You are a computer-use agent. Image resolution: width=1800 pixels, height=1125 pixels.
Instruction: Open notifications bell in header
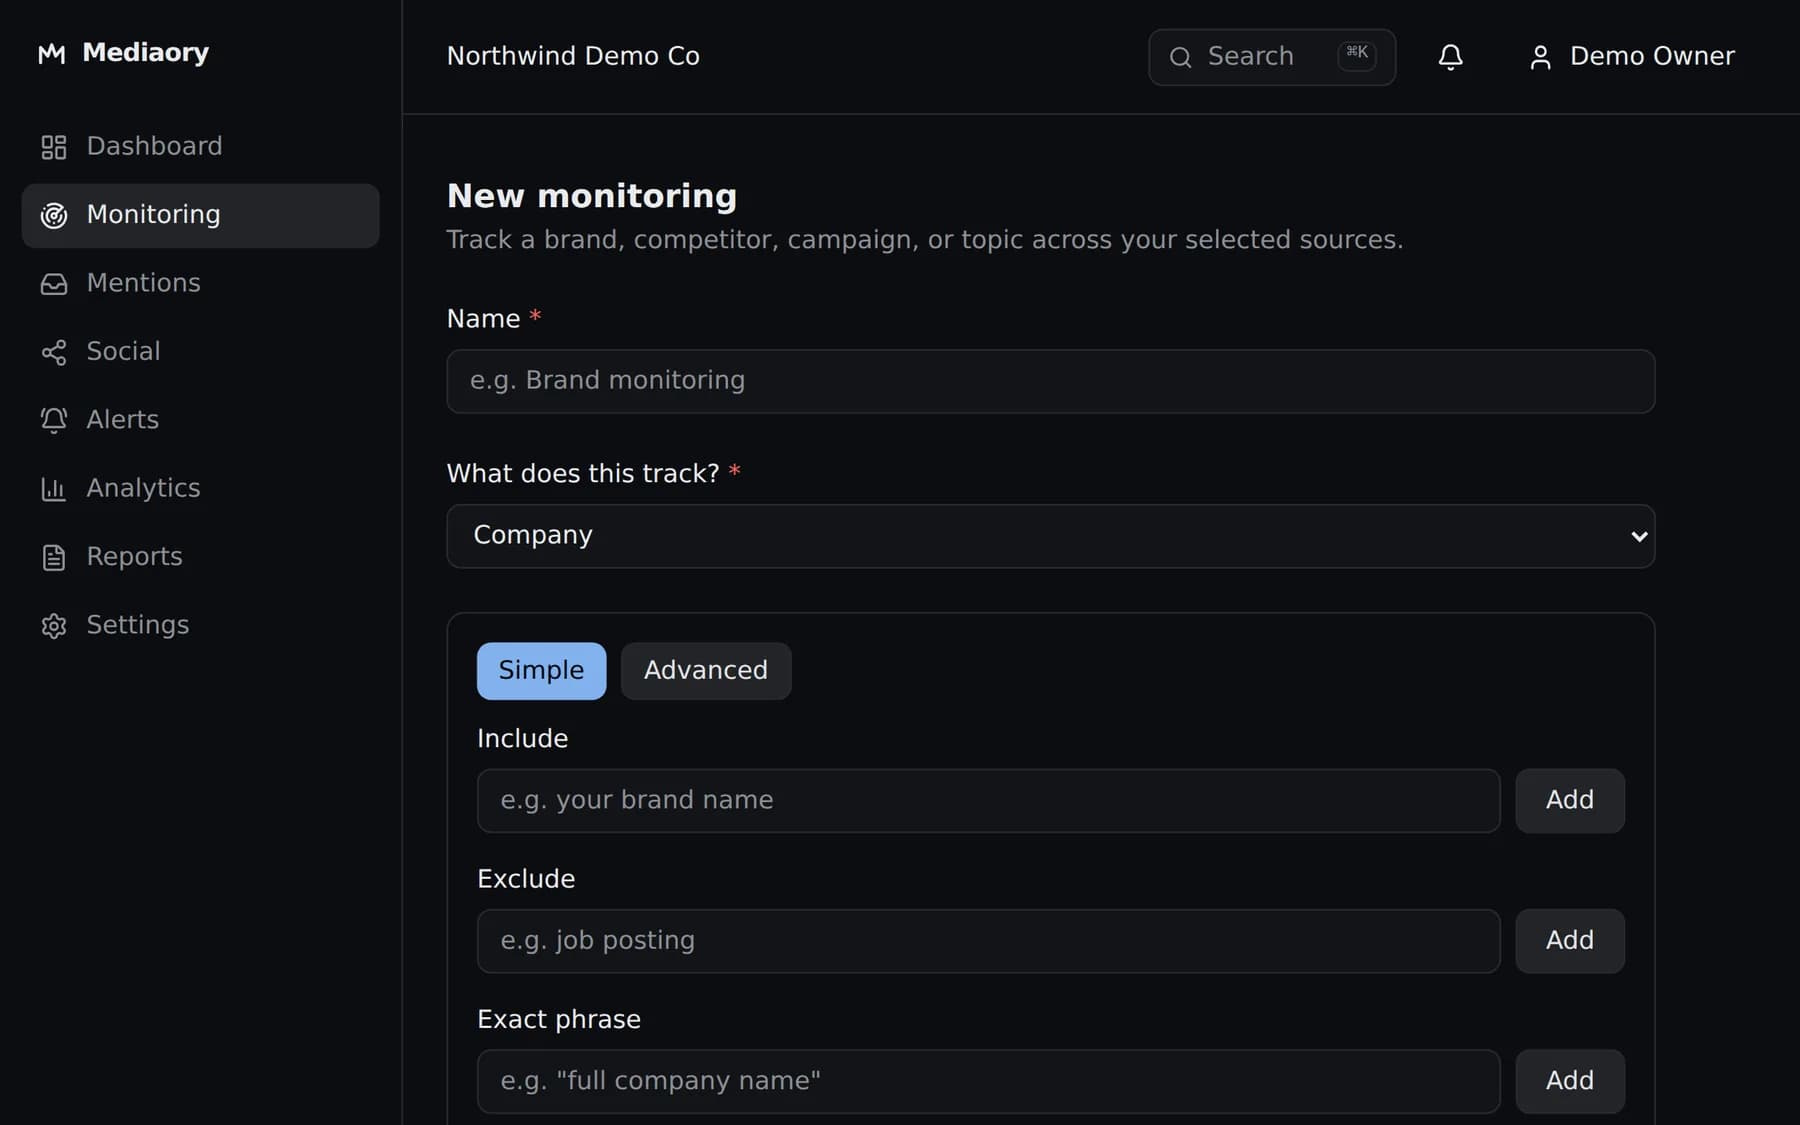[x=1450, y=57]
